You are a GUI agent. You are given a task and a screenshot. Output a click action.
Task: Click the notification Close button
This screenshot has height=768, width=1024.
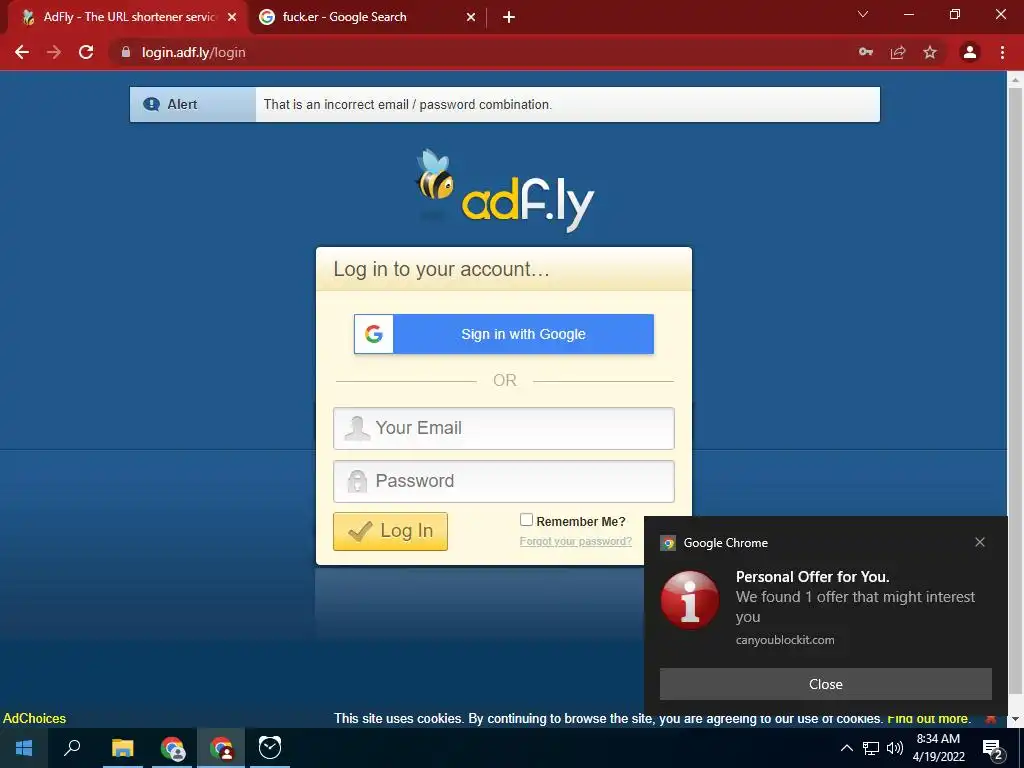point(825,684)
